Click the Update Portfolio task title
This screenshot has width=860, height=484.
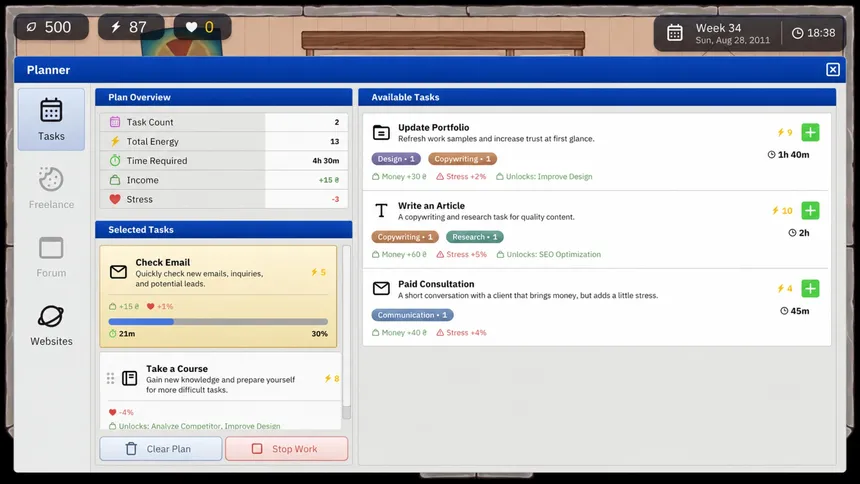tap(433, 127)
